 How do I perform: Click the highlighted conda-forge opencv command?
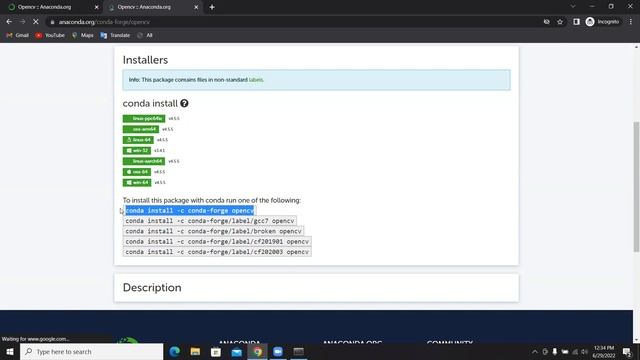[189, 210]
